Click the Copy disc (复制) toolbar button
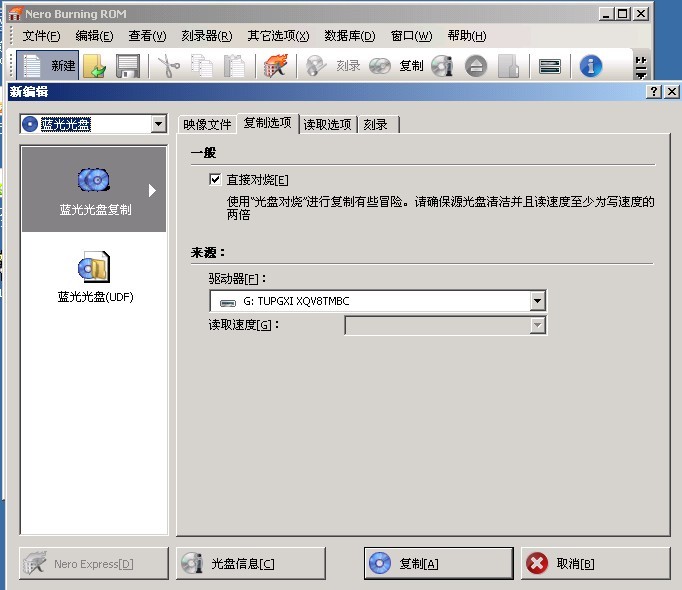Screen dimensions: 682x590 pos(396,66)
